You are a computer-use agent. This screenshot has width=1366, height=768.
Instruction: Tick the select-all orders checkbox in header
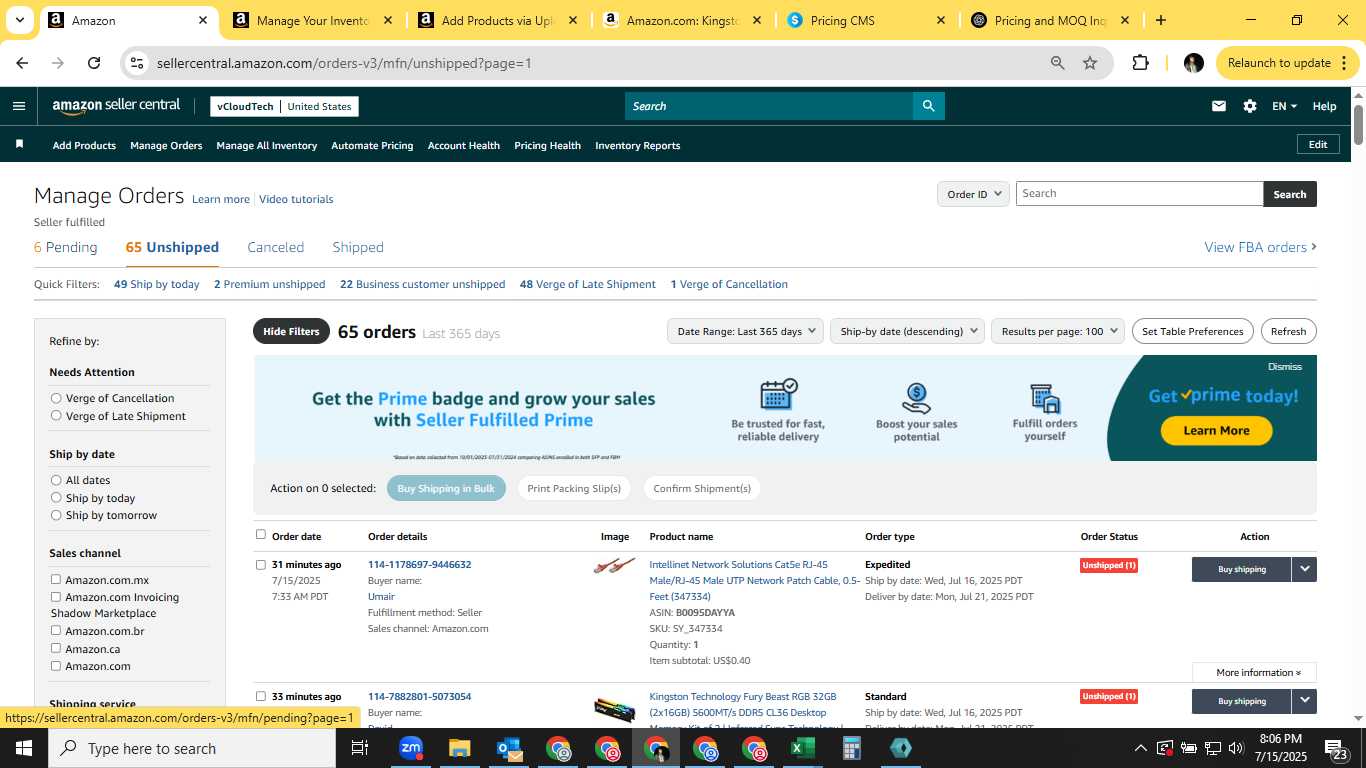[x=261, y=535]
